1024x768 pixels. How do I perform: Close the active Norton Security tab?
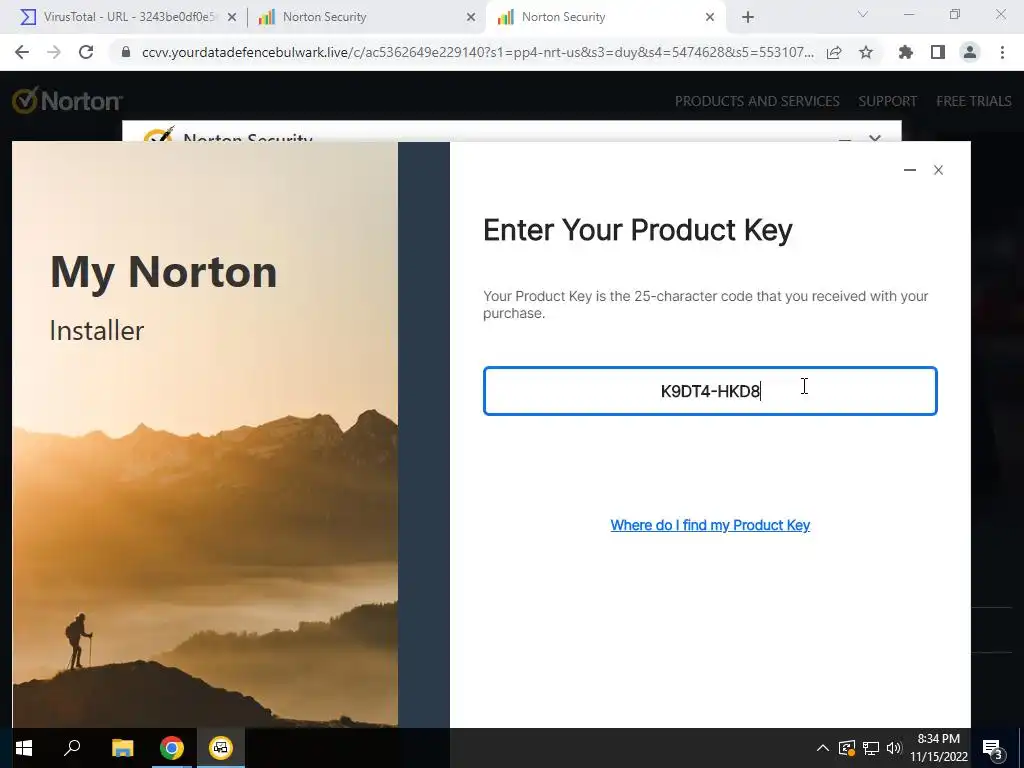tap(710, 17)
